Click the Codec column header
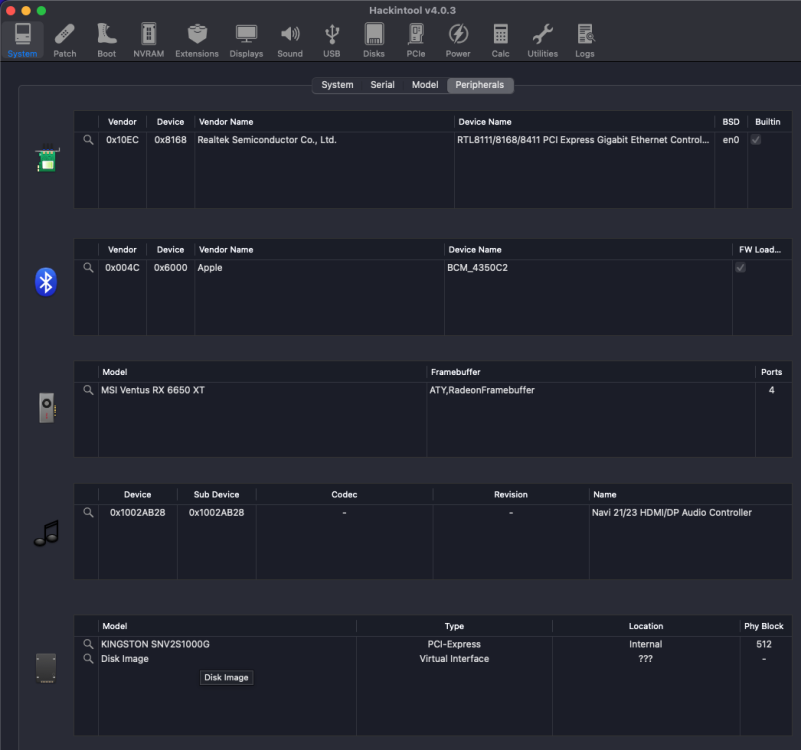The width and height of the screenshot is (801, 750). pos(344,494)
